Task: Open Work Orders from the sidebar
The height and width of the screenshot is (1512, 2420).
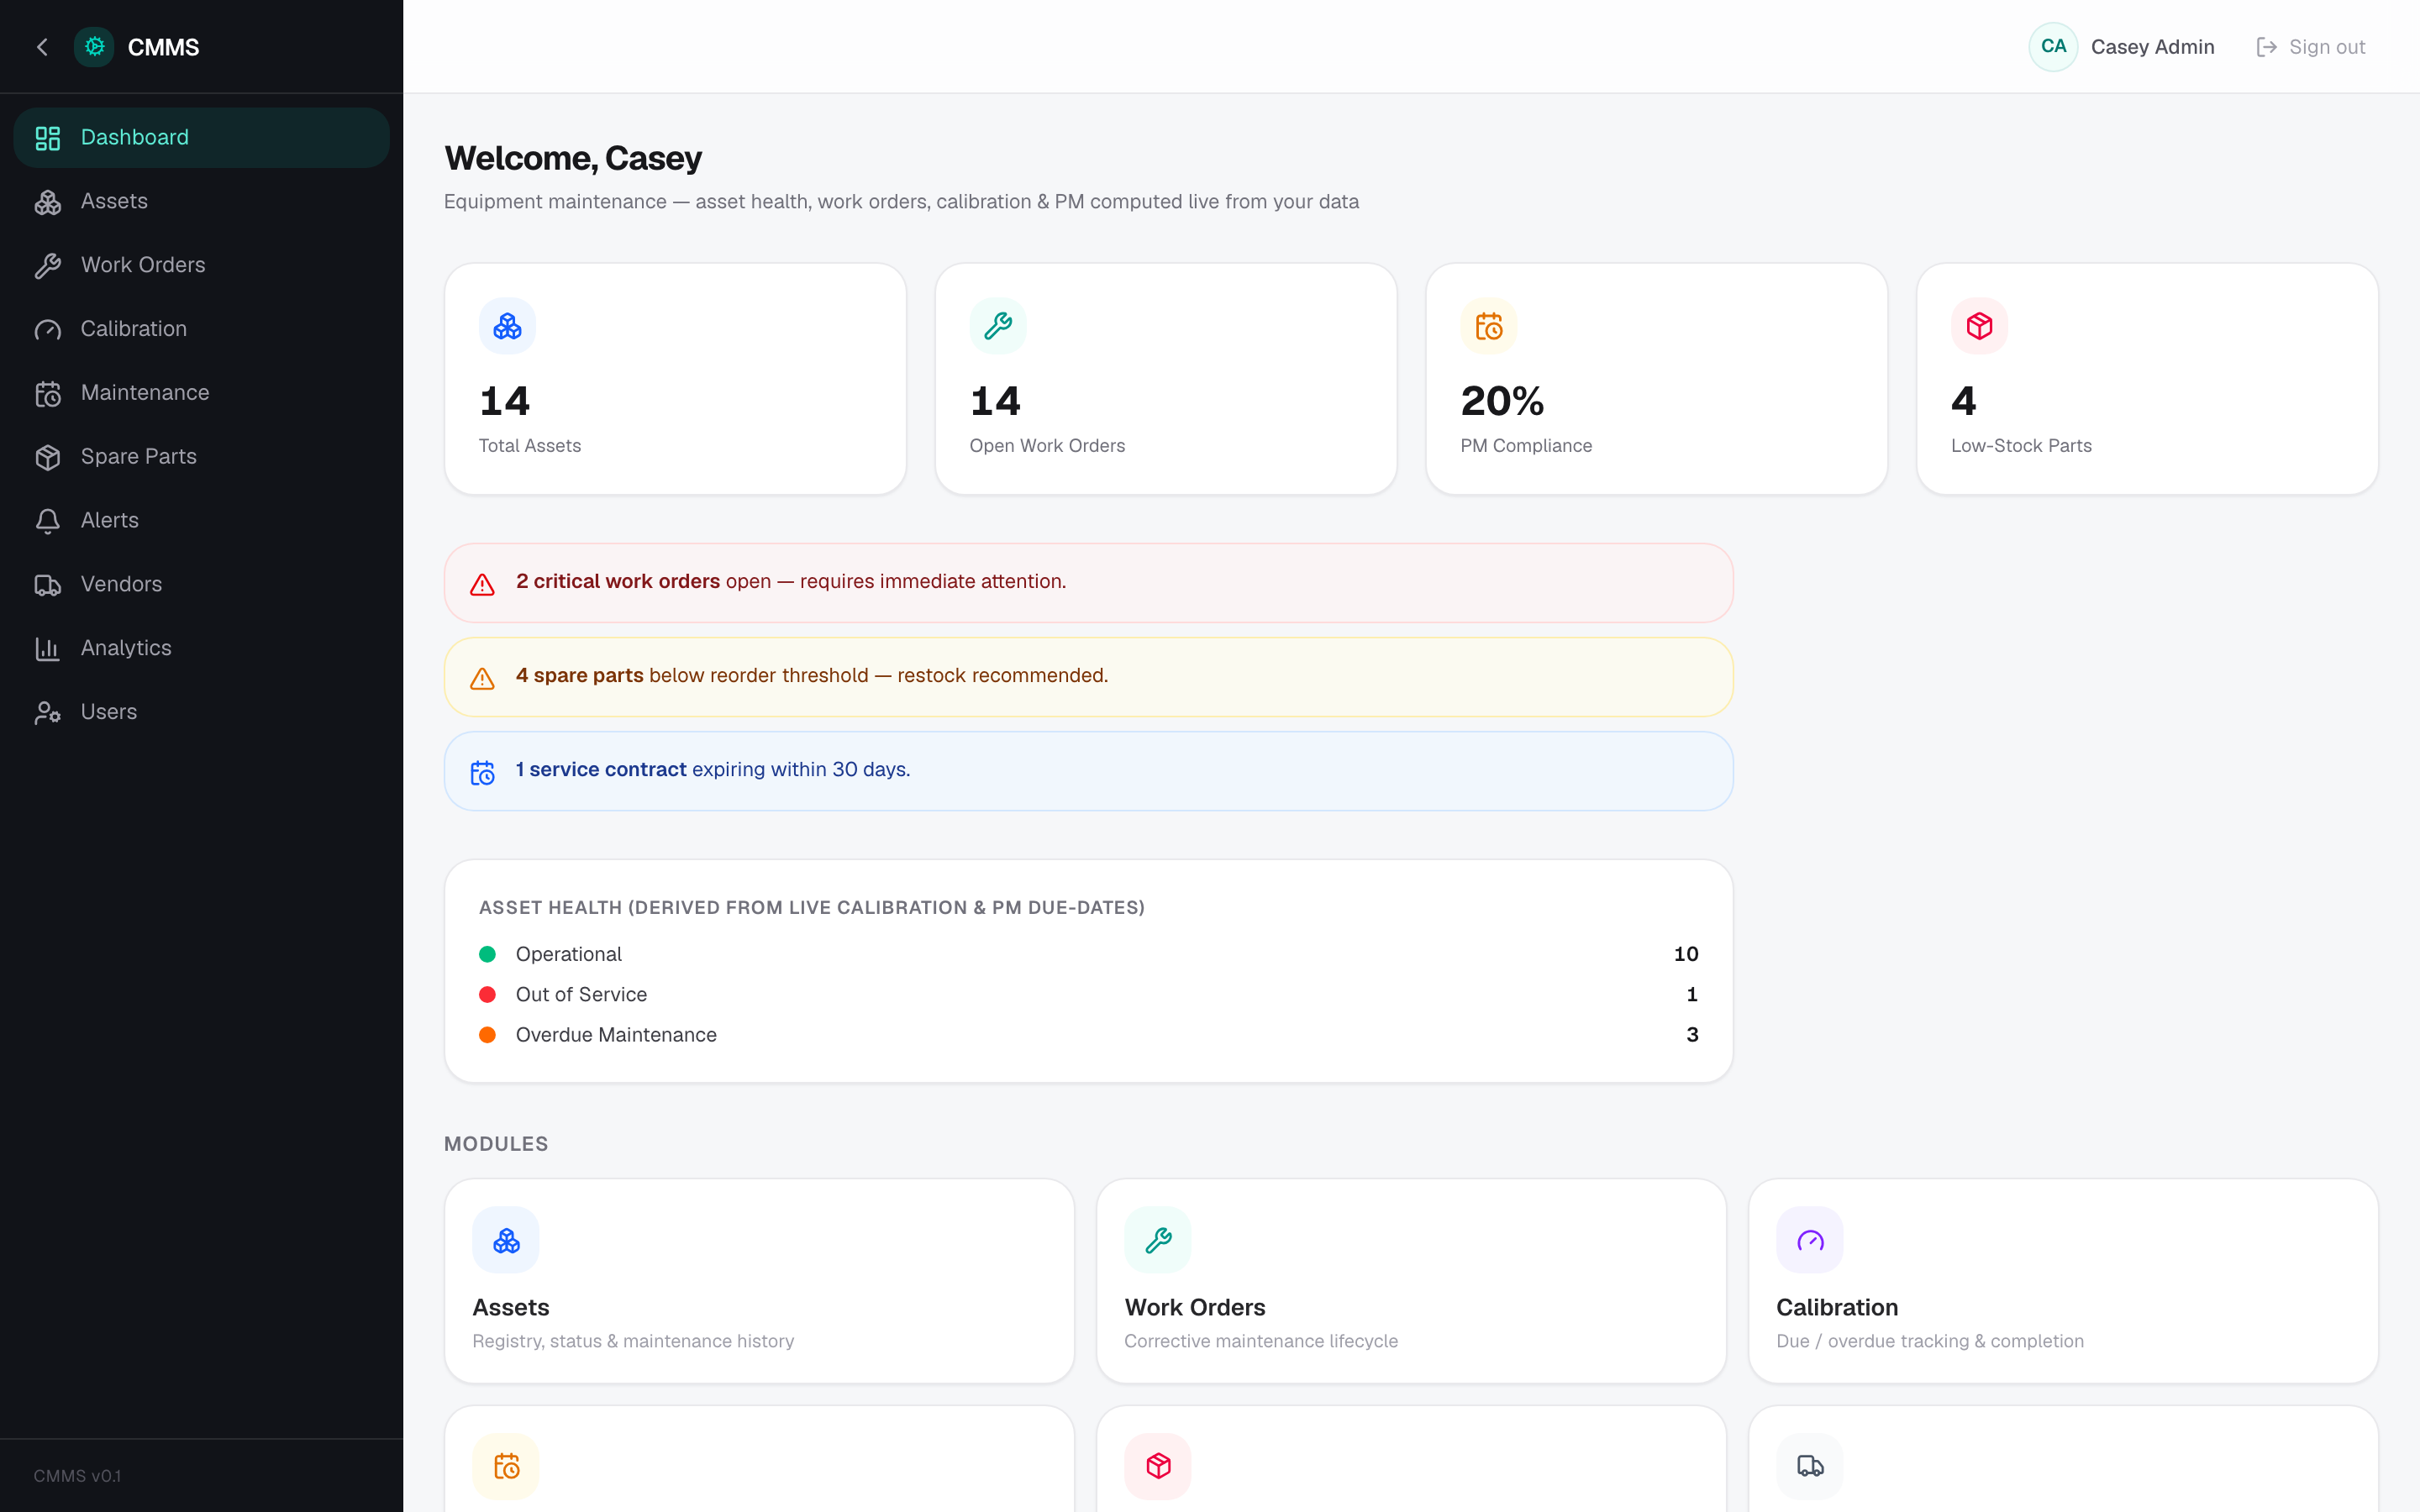Action: click(202, 266)
